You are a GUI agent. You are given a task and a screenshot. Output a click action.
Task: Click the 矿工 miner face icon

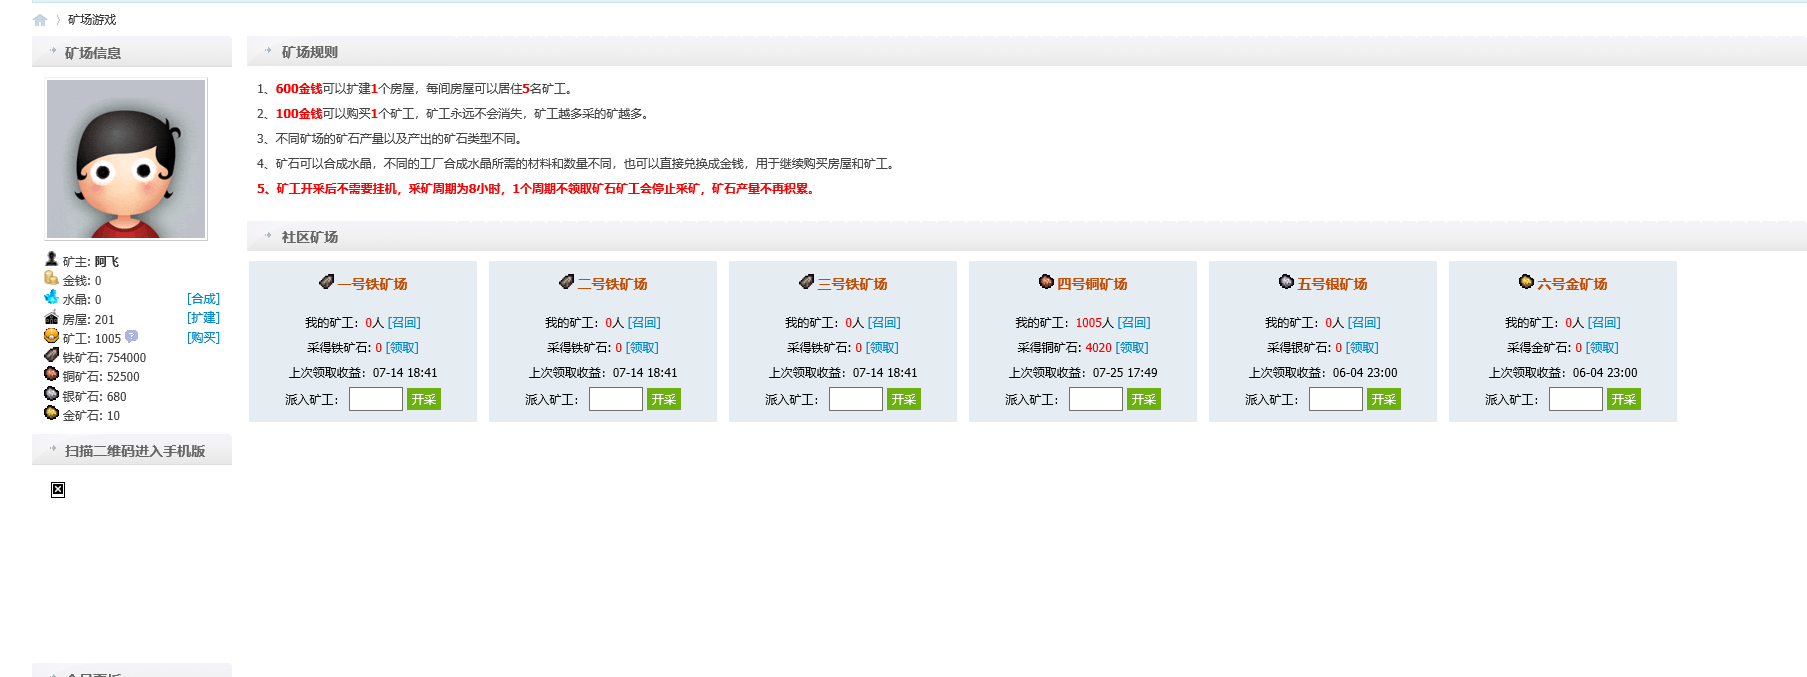pyautogui.click(x=51, y=336)
